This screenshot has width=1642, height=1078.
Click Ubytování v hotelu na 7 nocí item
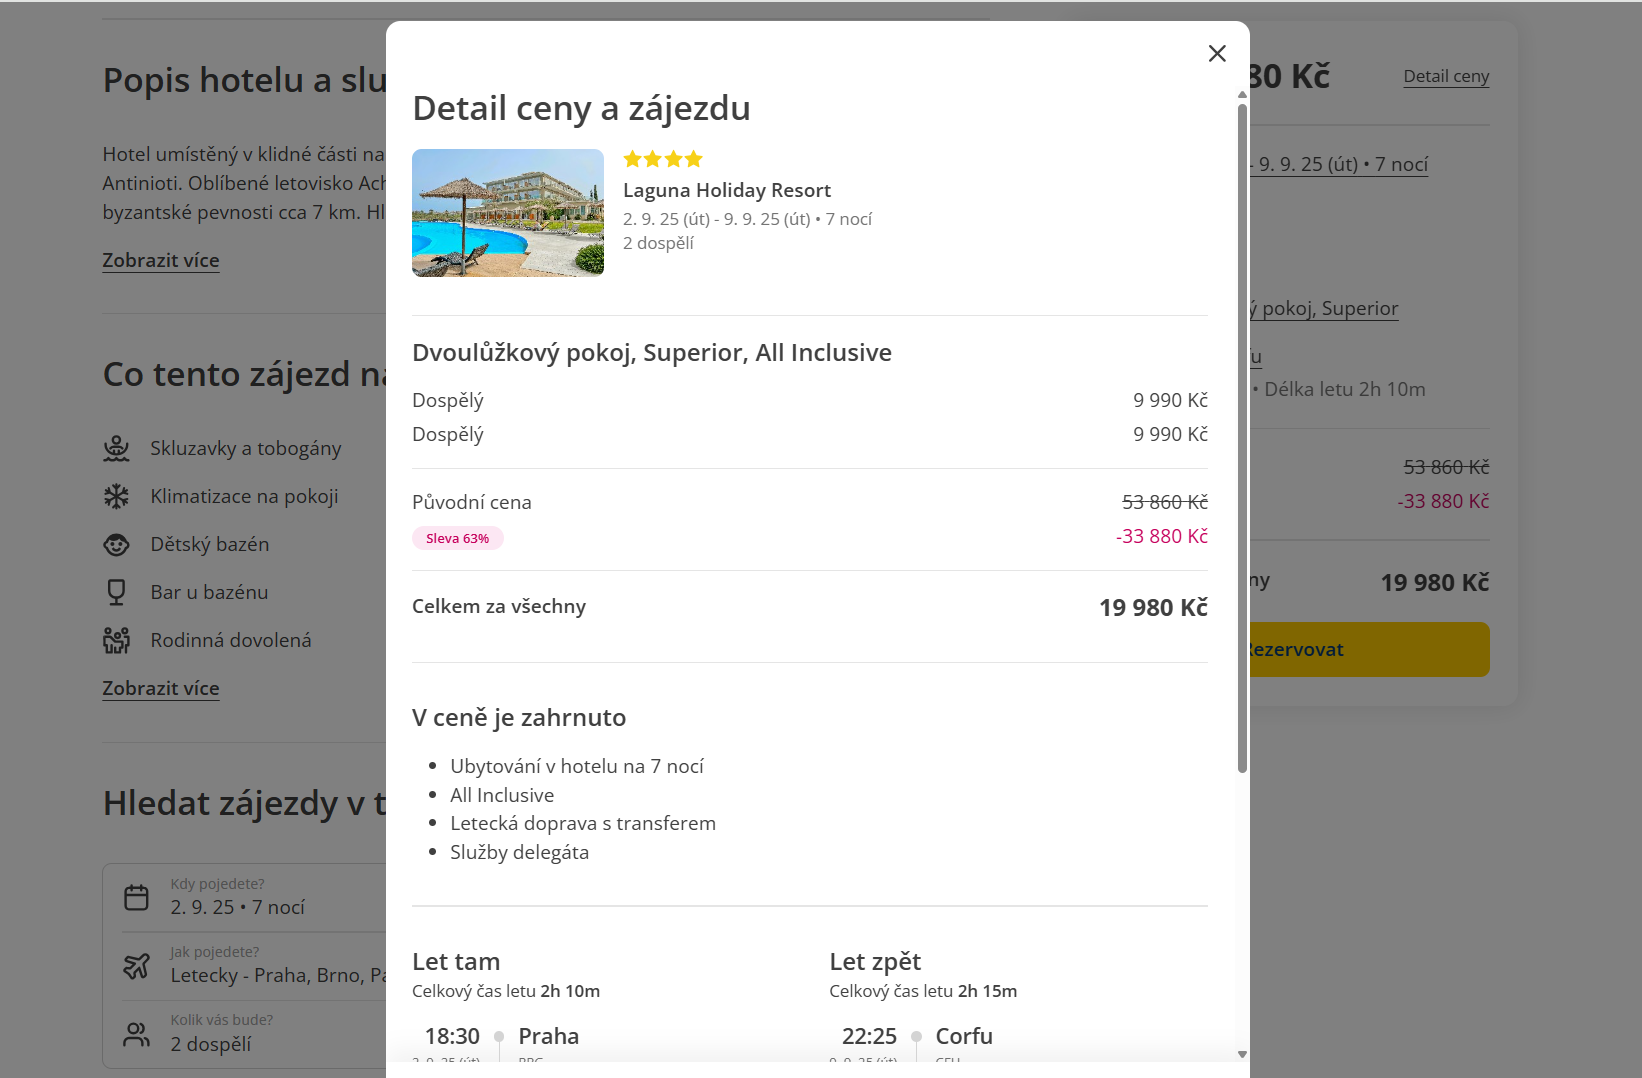[577, 766]
